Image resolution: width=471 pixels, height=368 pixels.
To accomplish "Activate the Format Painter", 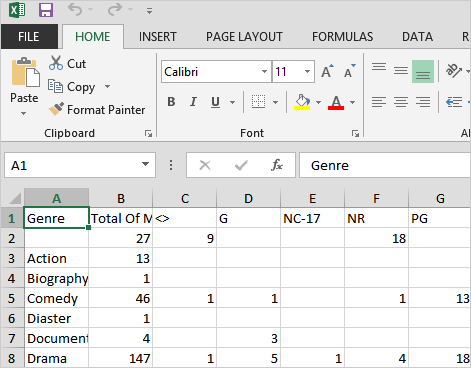I will tap(97, 110).
